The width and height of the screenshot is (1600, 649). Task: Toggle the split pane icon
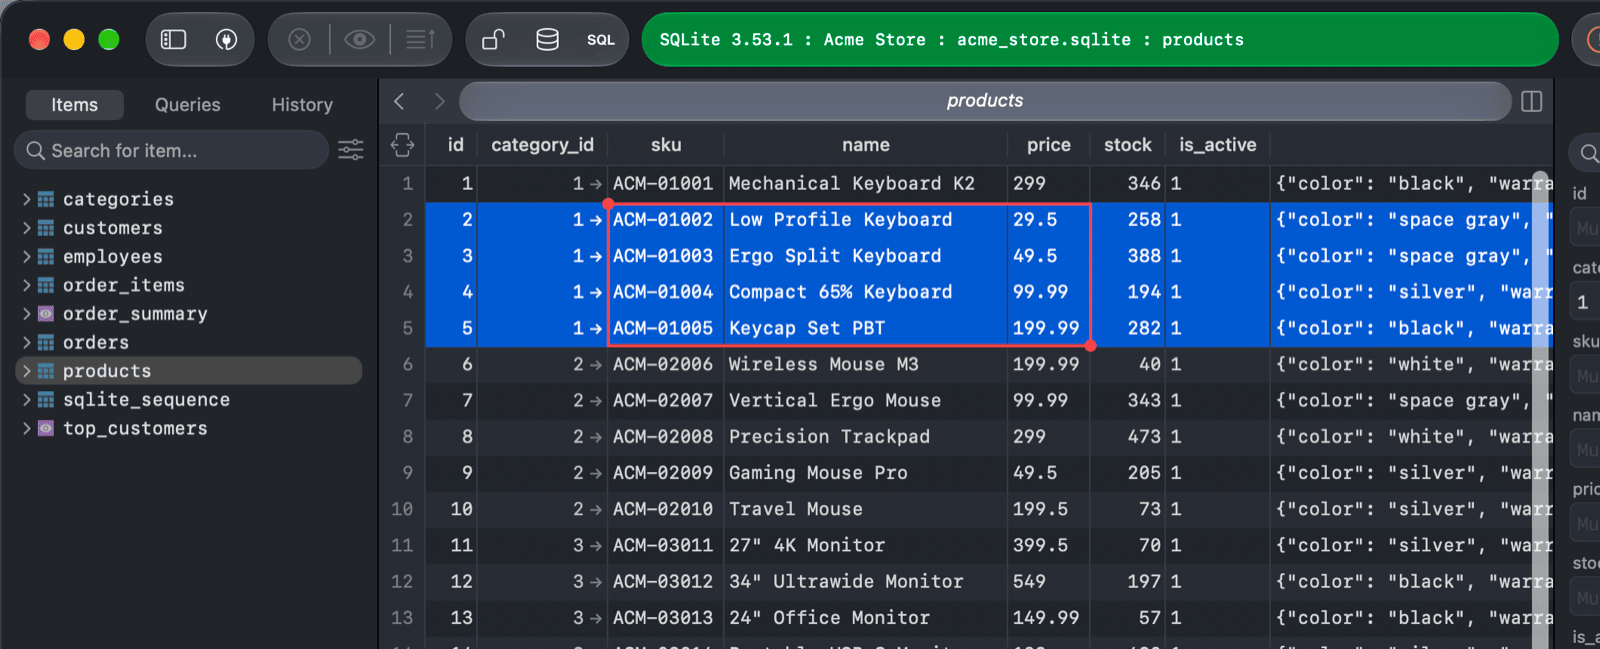1531,101
